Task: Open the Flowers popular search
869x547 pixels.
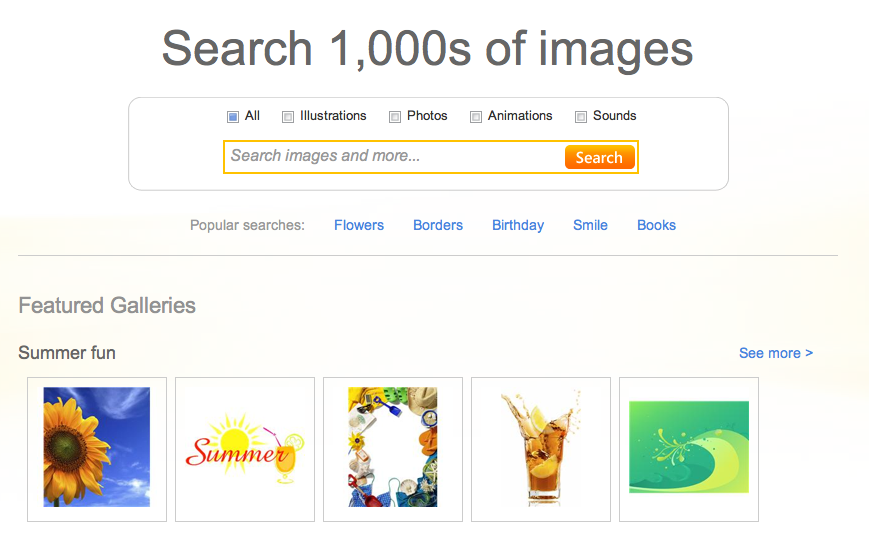Action: click(359, 225)
